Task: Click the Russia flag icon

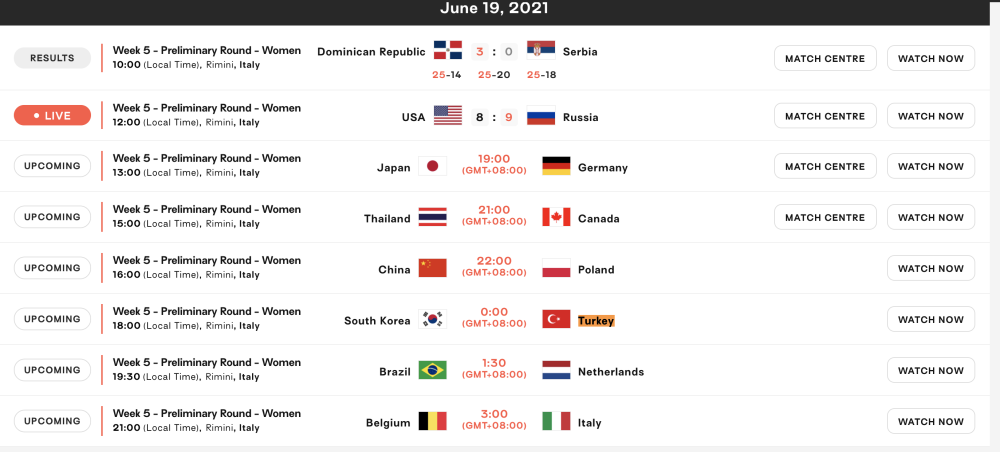Action: tap(541, 115)
